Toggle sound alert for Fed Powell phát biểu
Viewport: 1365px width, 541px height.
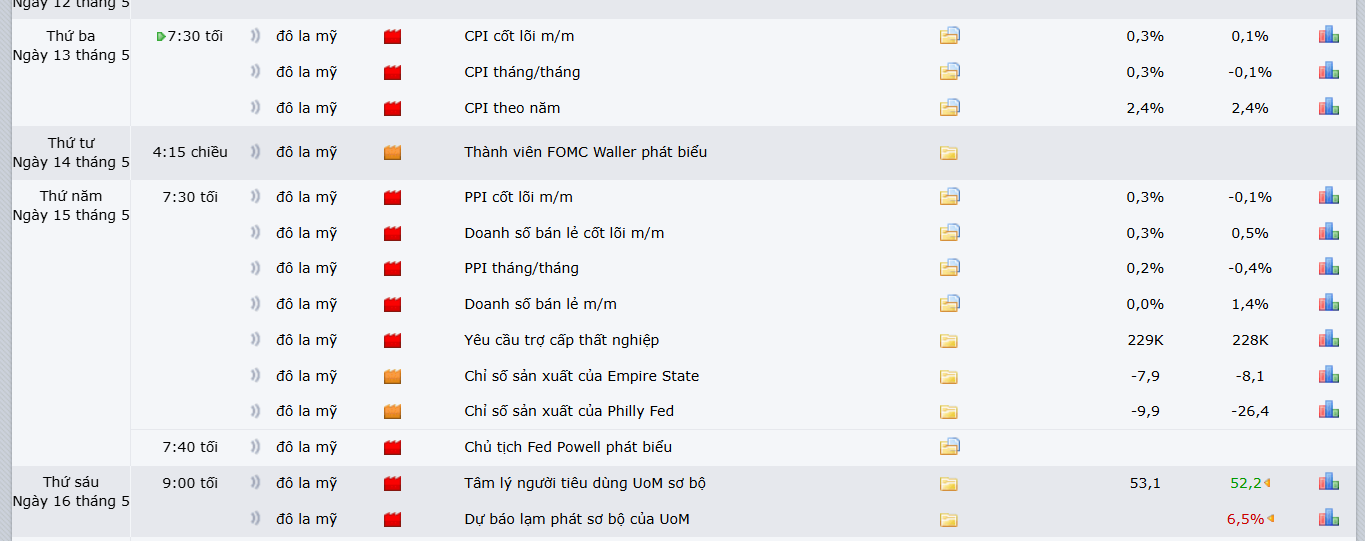pyautogui.click(x=255, y=447)
